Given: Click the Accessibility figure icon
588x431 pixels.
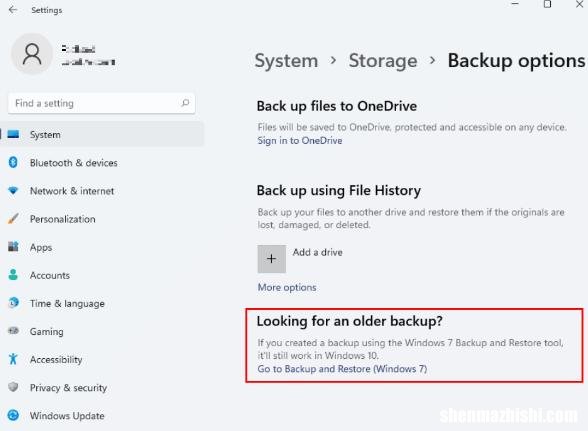Looking at the screenshot, I should tap(13, 359).
